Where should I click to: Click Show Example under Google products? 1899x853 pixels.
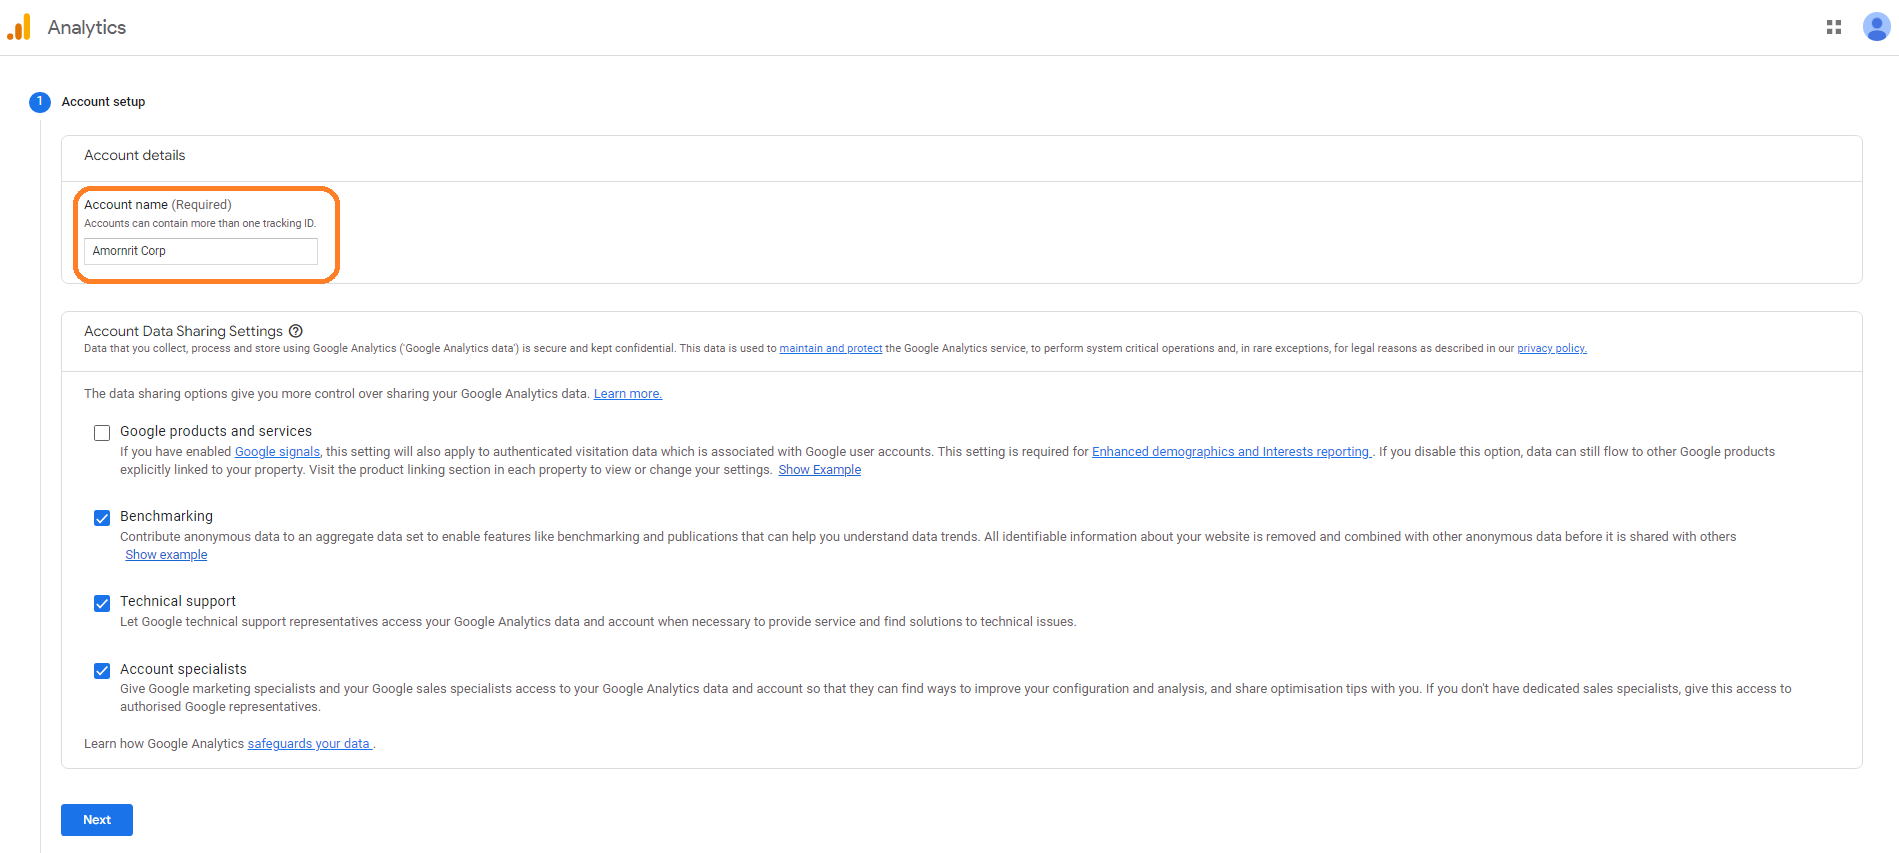tap(819, 470)
